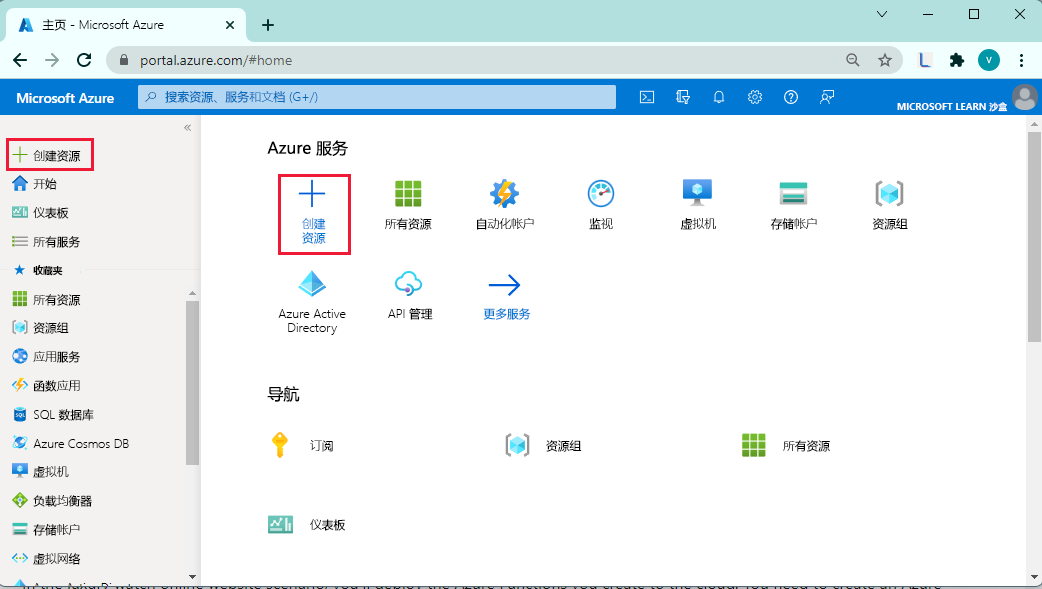Open 资源组 service tile

890,205
